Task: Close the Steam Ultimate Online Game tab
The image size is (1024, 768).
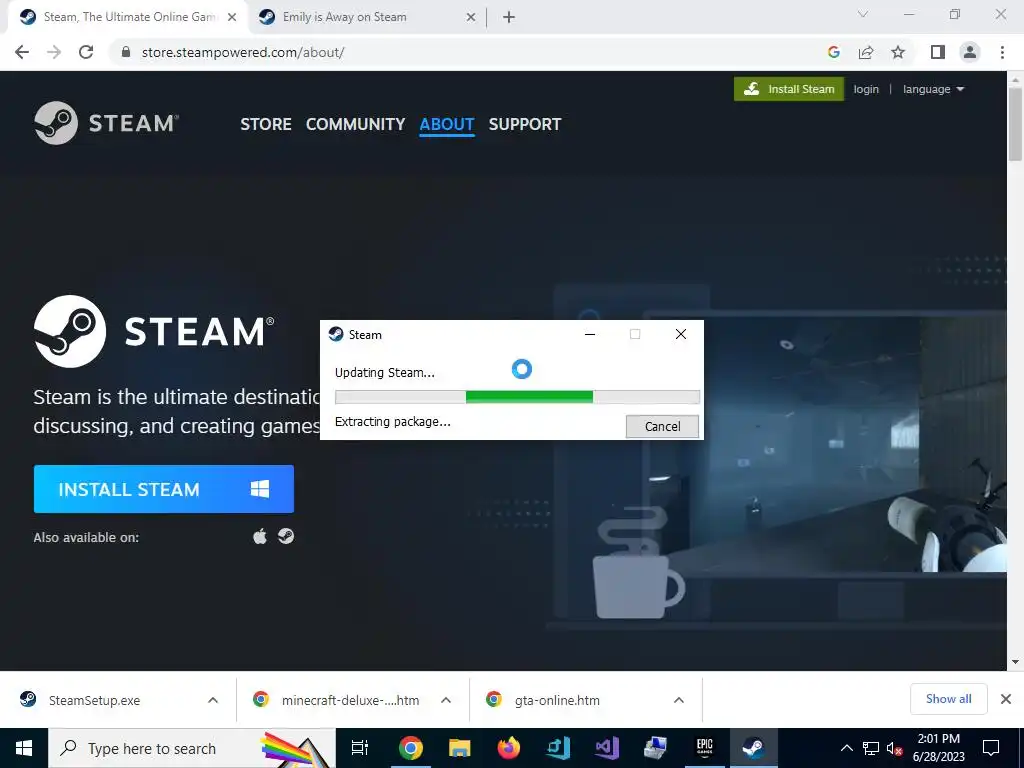Action: [x=232, y=18]
